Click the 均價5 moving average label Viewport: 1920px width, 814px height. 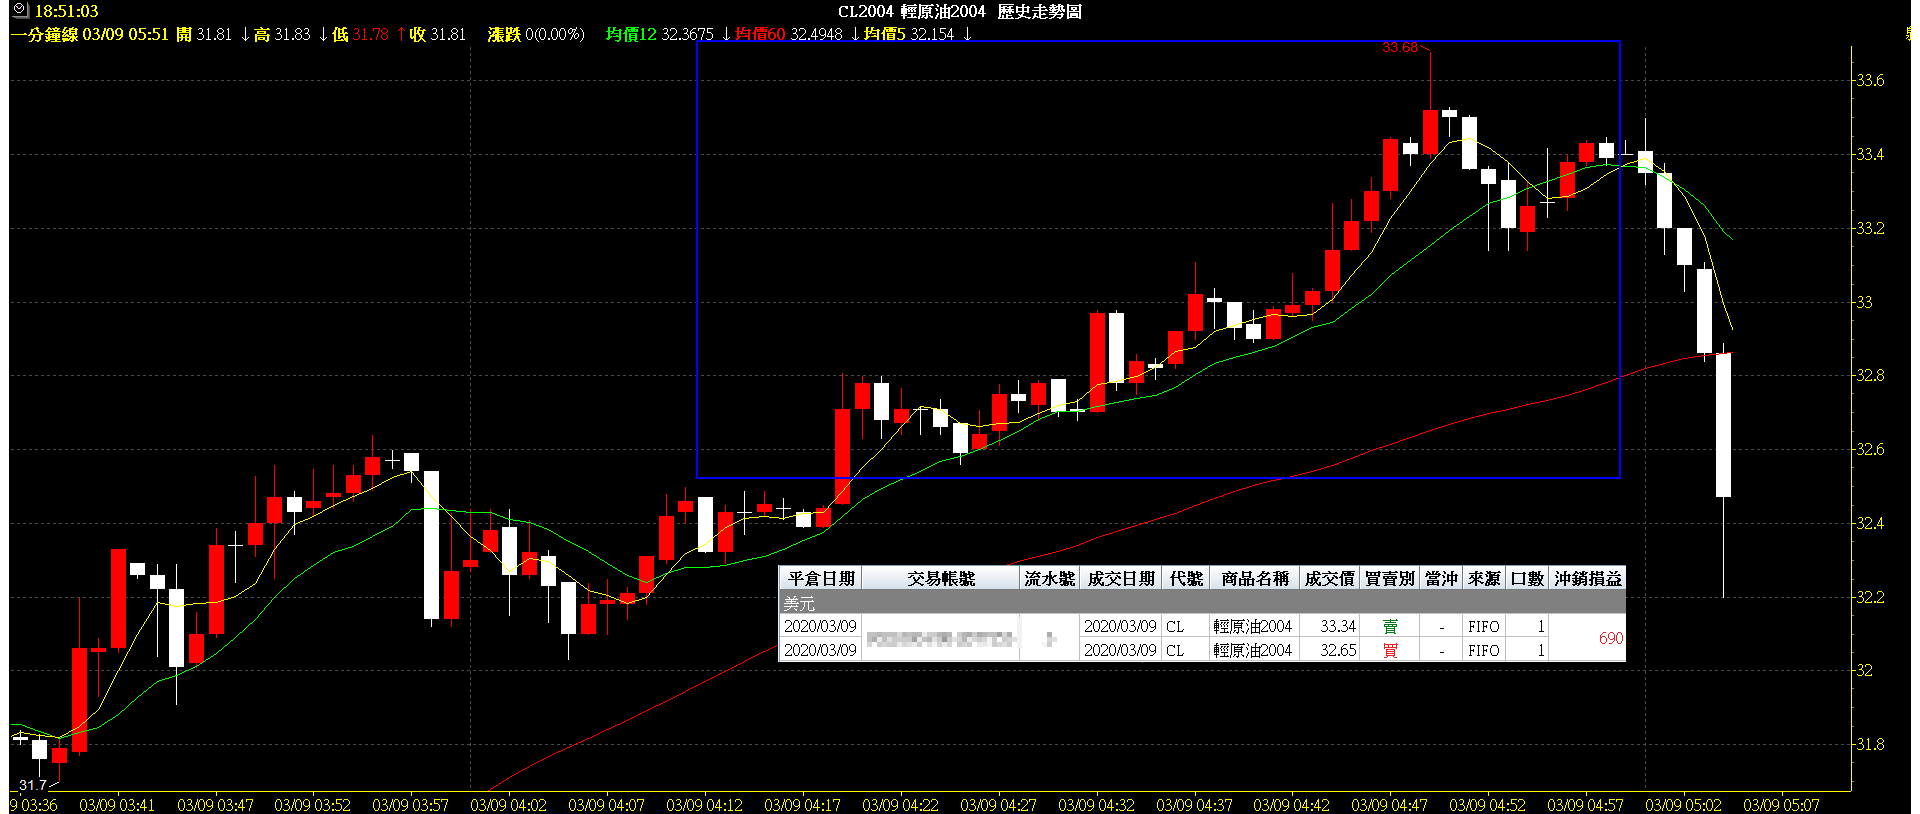885,34
